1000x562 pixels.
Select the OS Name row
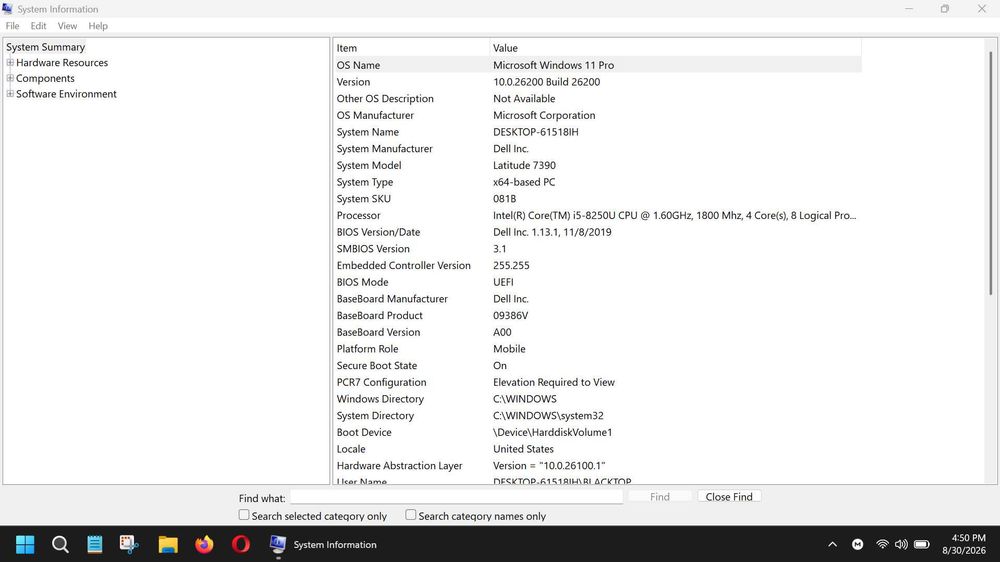[x=598, y=65]
